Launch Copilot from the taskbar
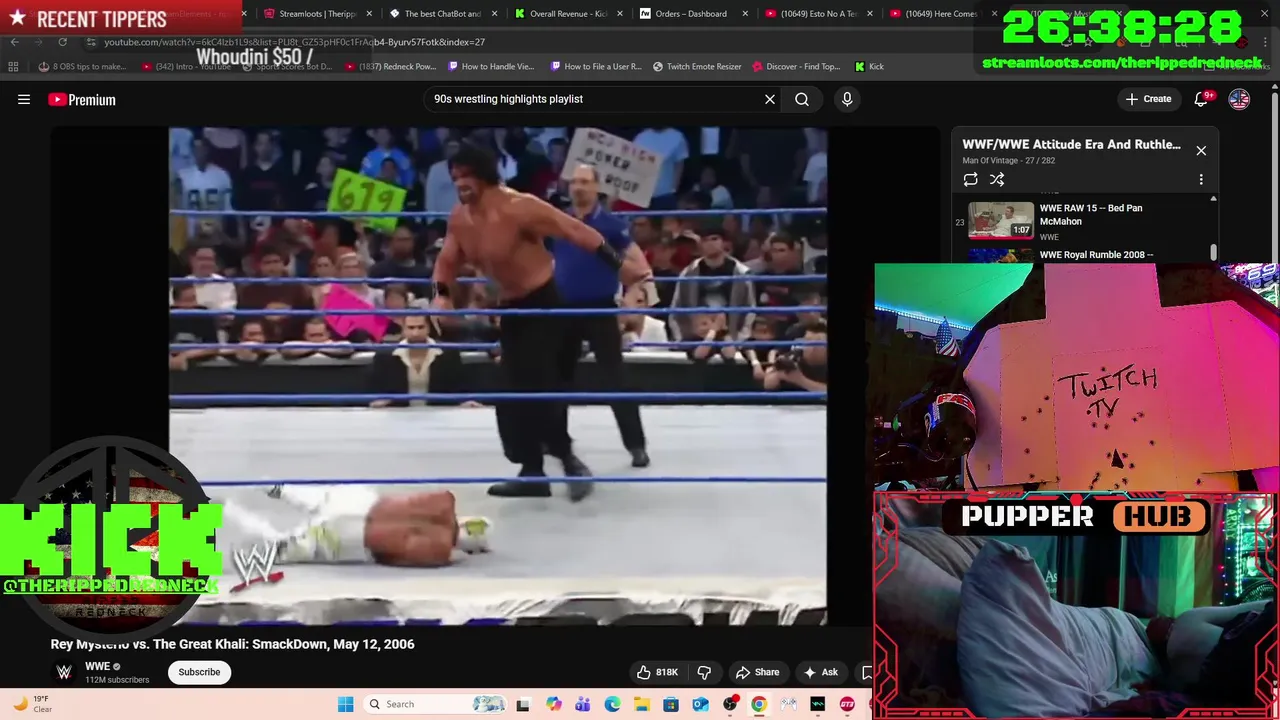Viewport: 1280px width, 720px height. (553, 704)
